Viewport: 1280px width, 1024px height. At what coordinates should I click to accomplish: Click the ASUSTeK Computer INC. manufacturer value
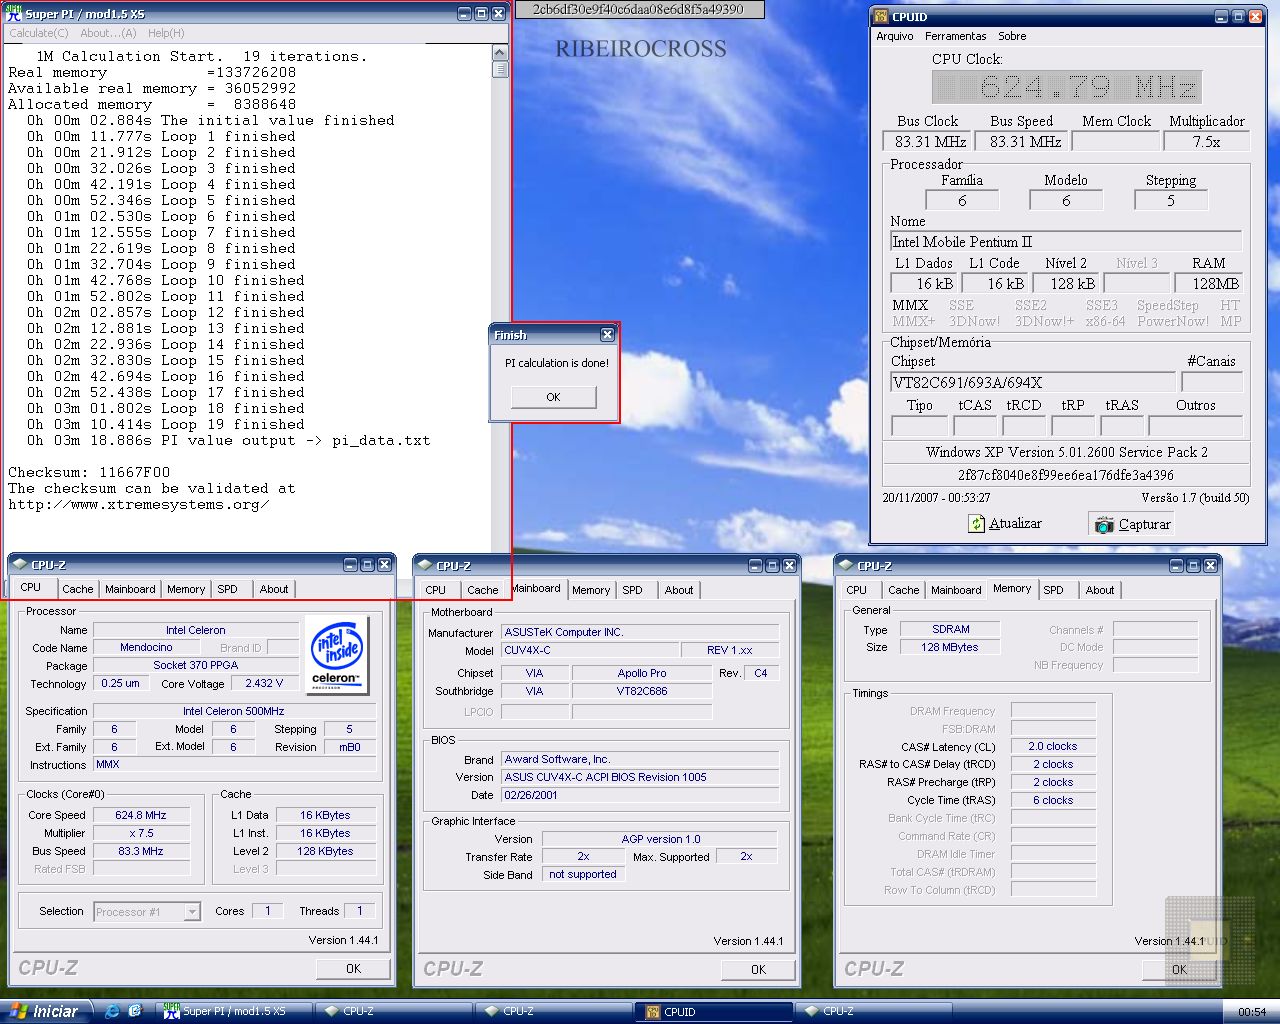click(x=640, y=632)
